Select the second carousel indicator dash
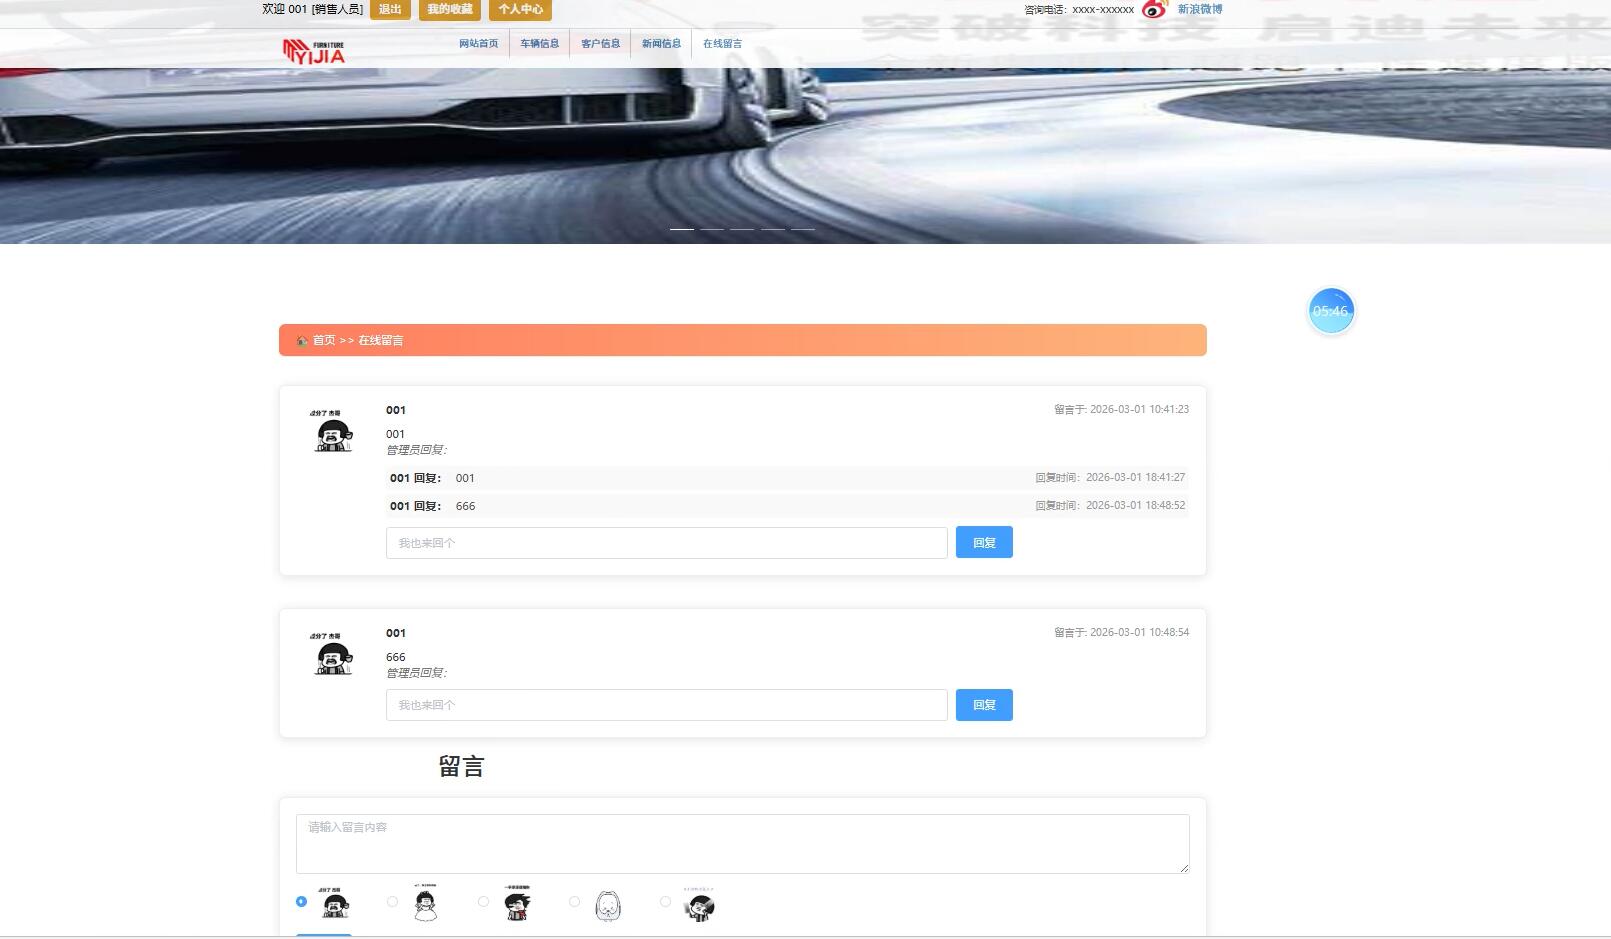This screenshot has height=939, width=1611. coord(712,229)
